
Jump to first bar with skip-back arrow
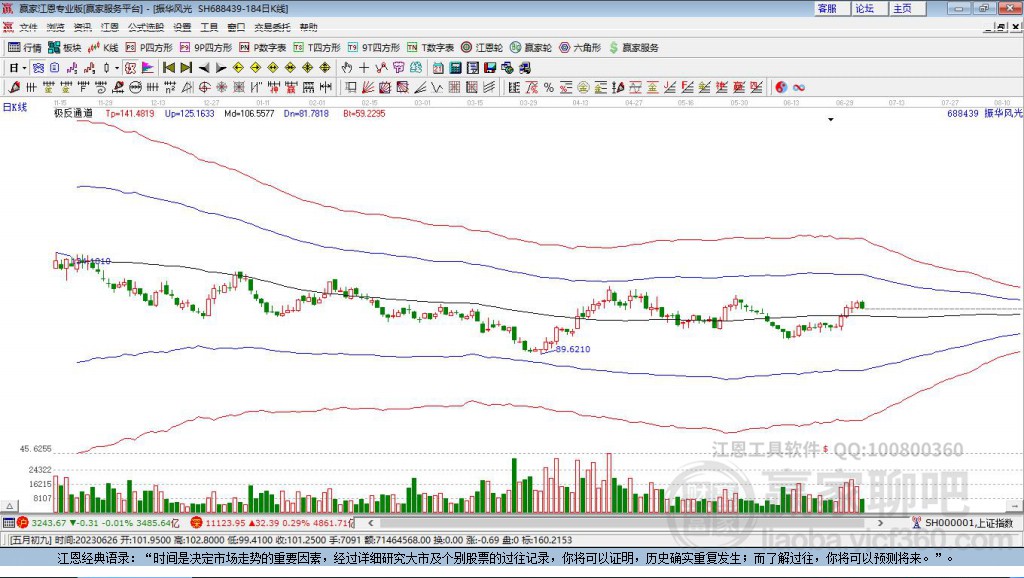click(x=168, y=67)
